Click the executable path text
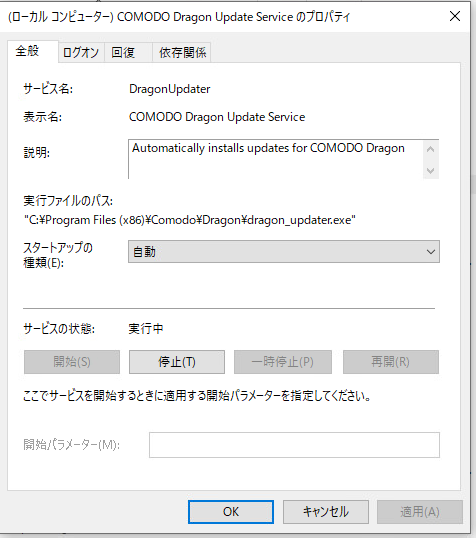 tap(189, 220)
